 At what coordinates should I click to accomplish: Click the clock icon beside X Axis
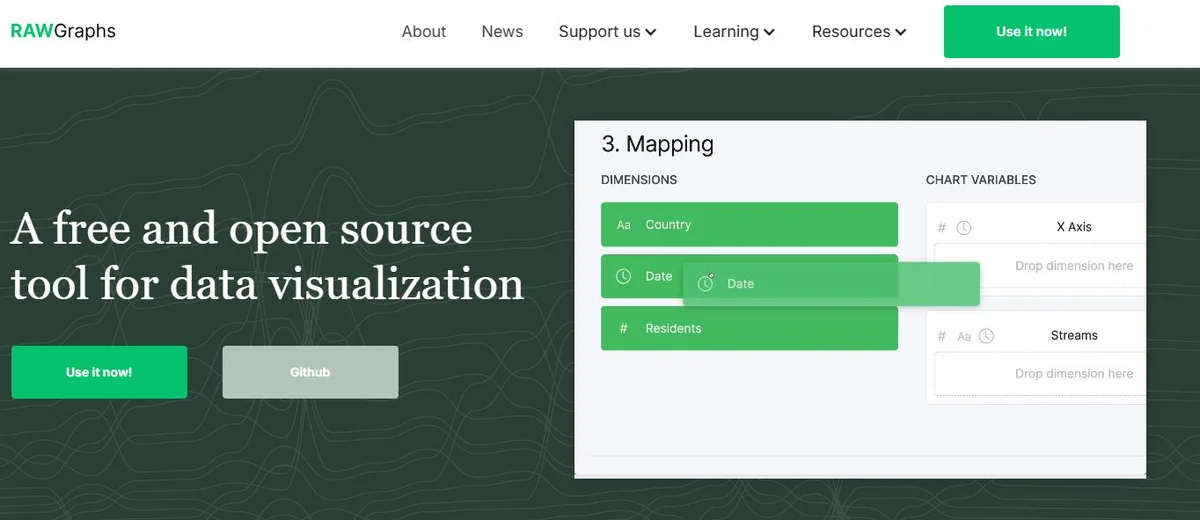tap(964, 228)
